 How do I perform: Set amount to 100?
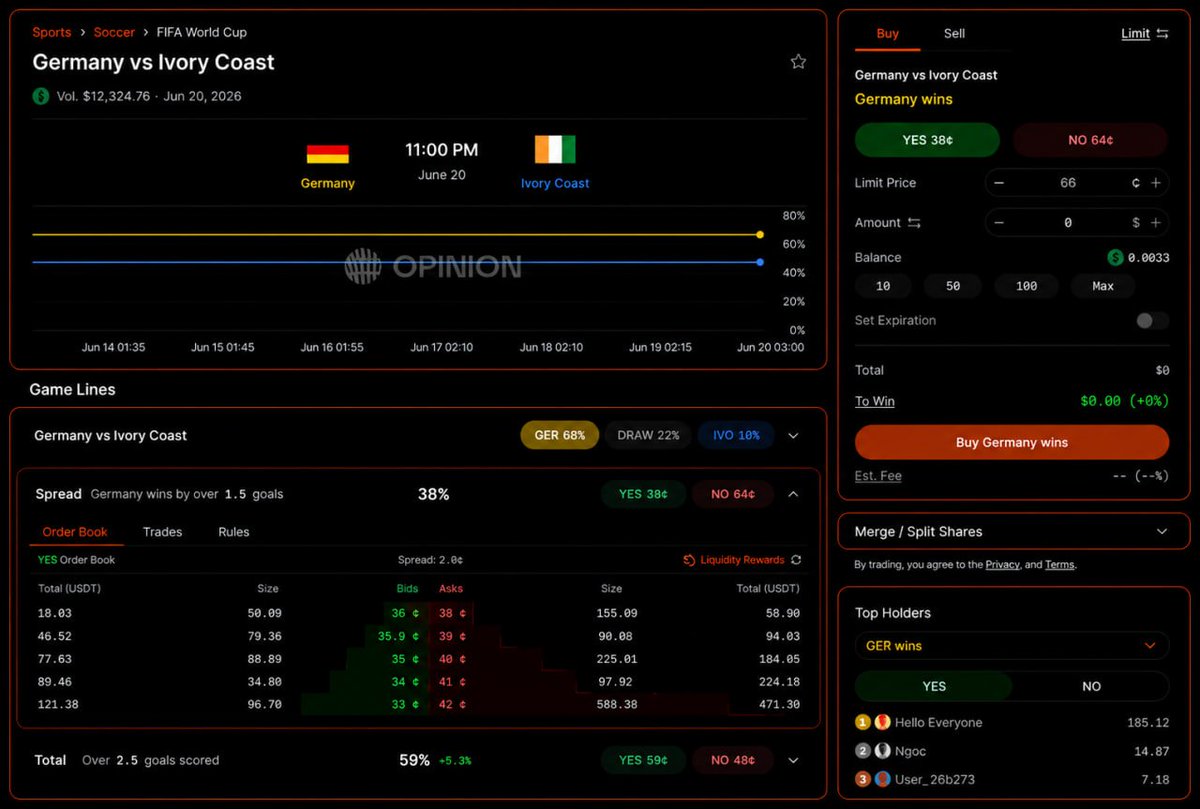[1026, 286]
